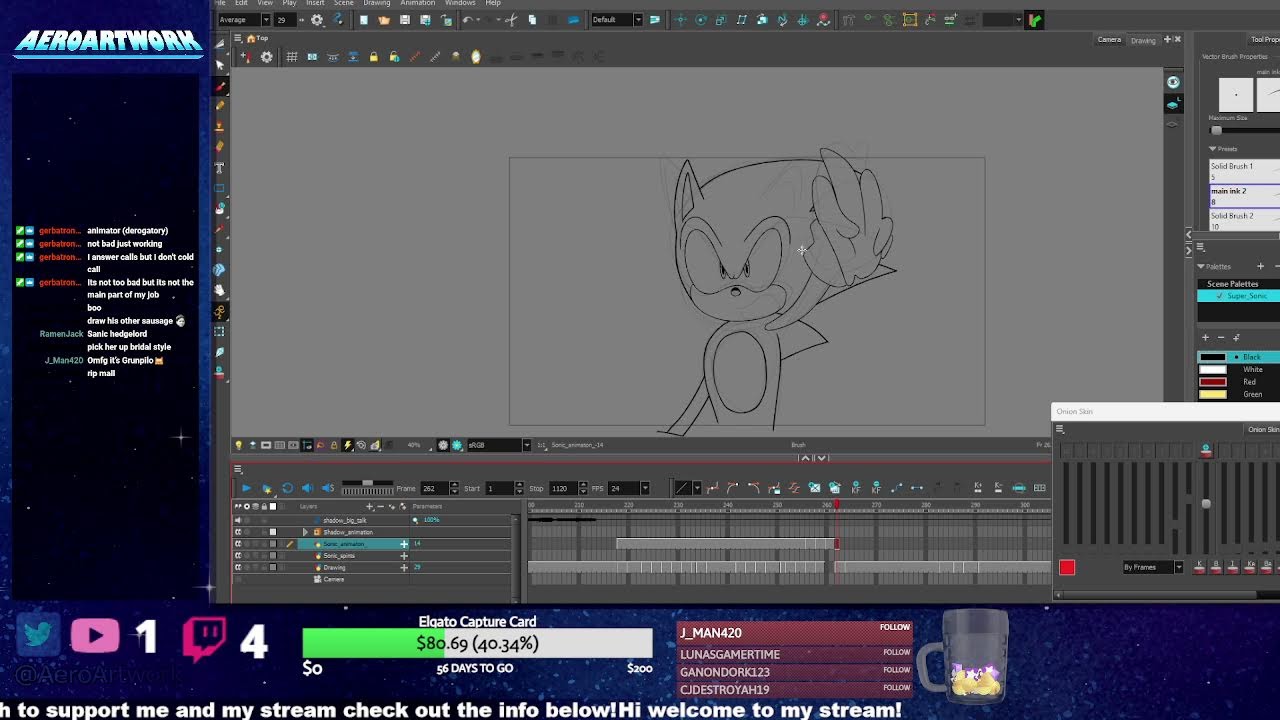Click the blue layers icon right of the canvas

[1173, 104]
